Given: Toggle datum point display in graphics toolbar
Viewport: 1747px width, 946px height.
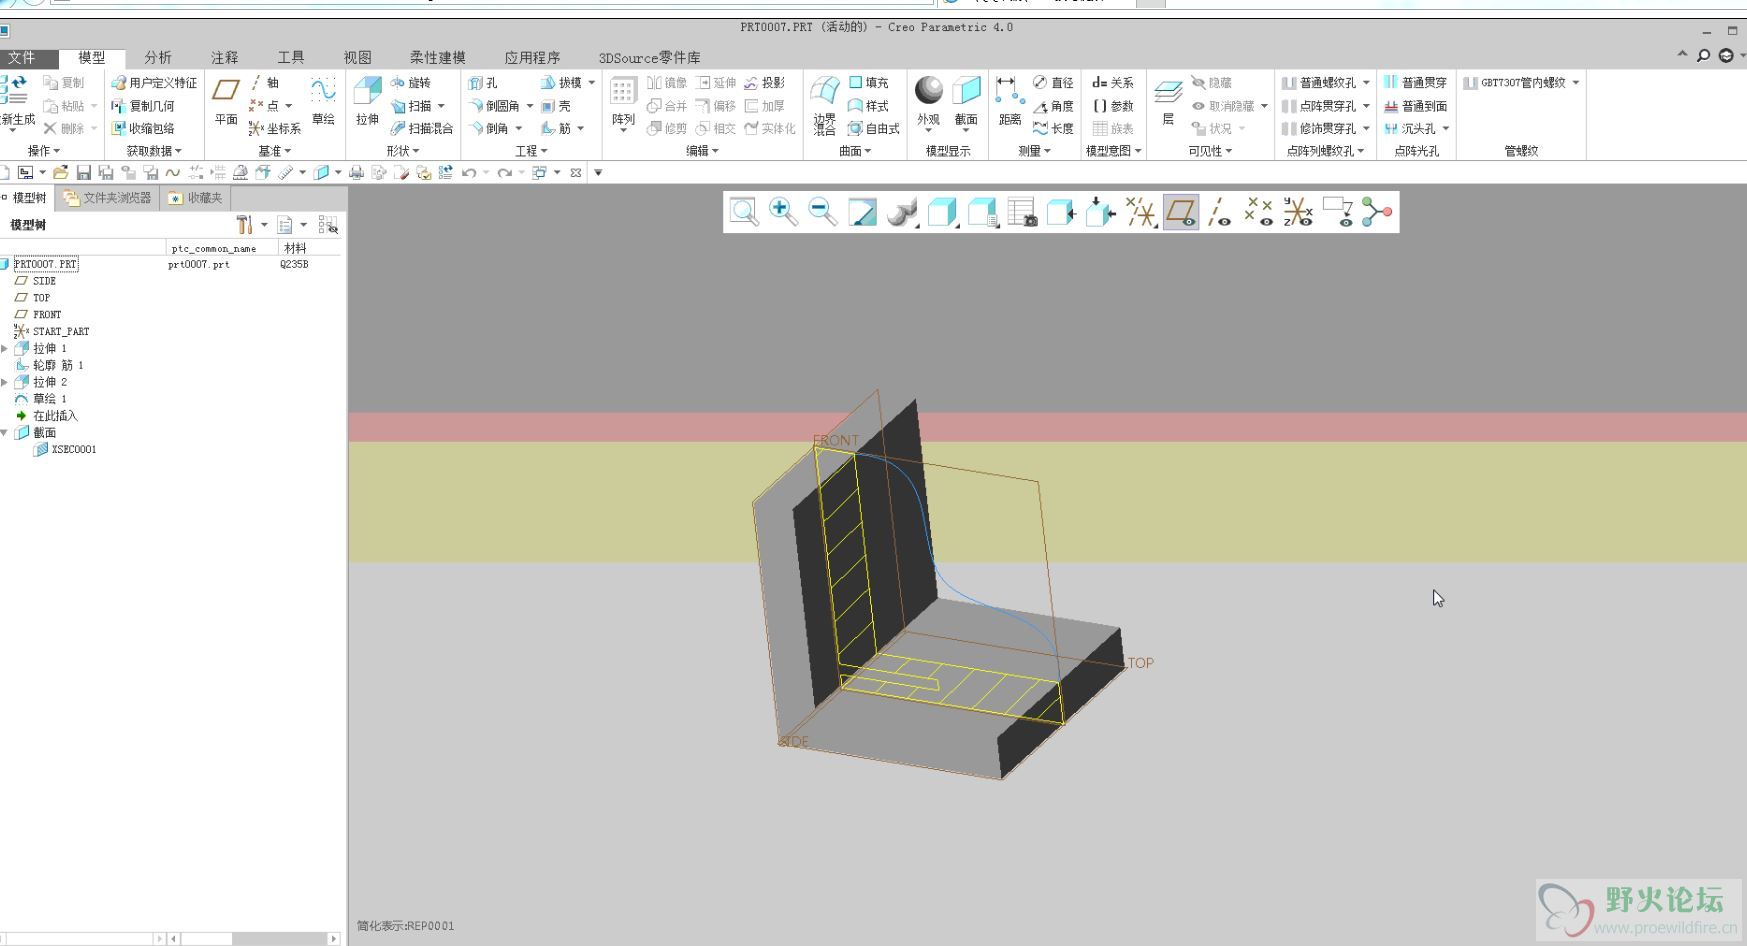Looking at the screenshot, I should click(x=1258, y=212).
